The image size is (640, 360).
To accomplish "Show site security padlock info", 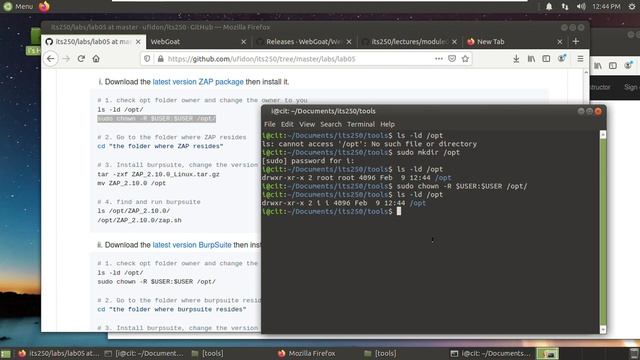I will tap(160, 59).
